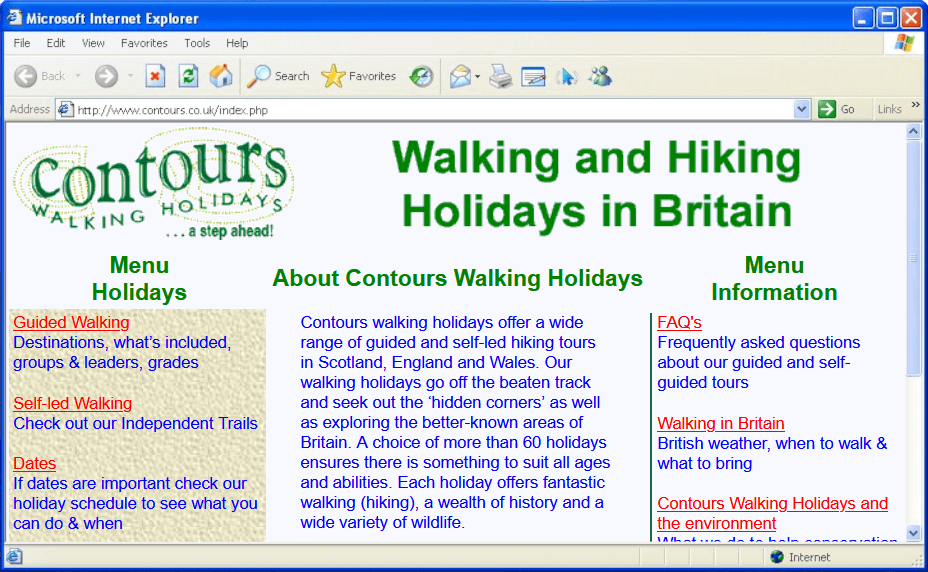The image size is (928, 572).
Task: Click the Links toolbar label
Action: [889, 109]
